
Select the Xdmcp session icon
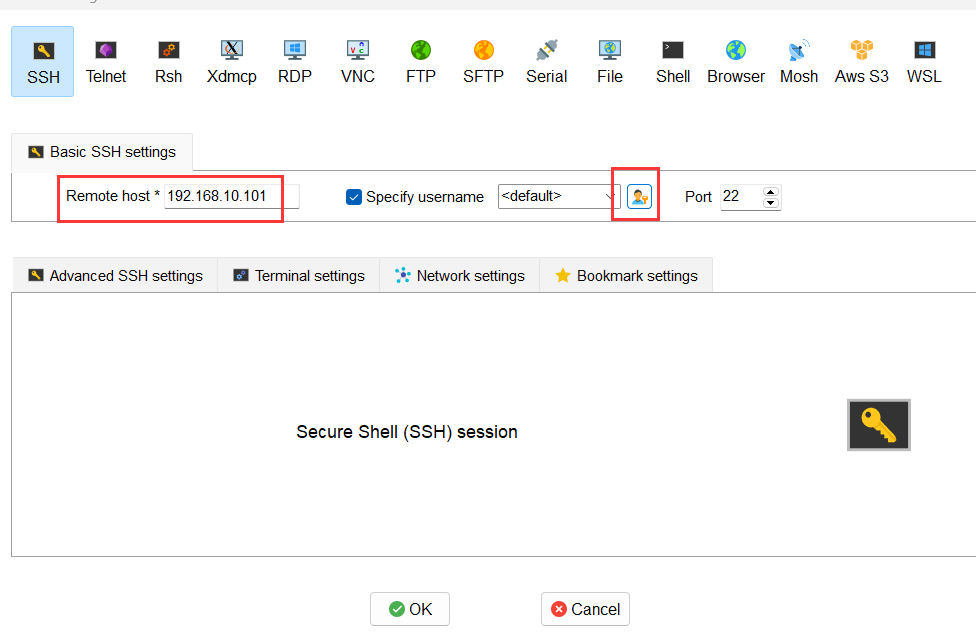tap(232, 62)
